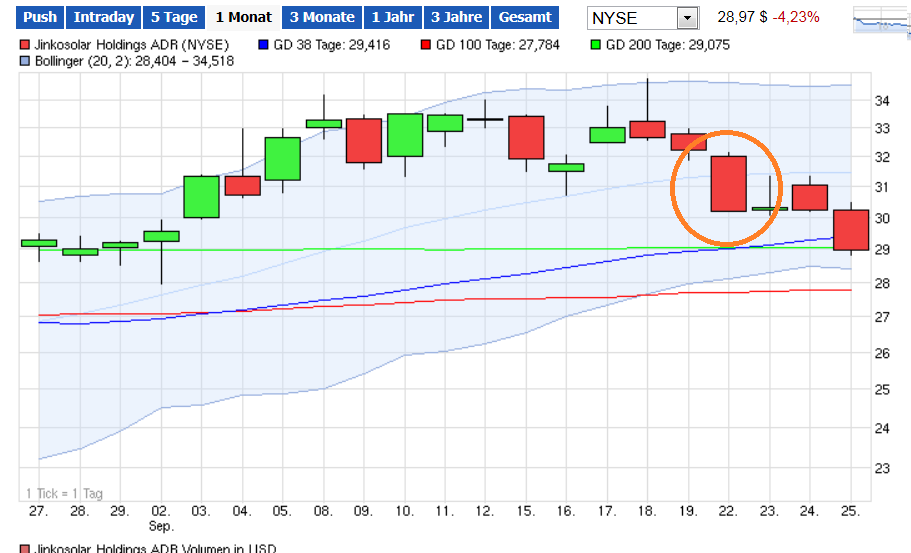Viewport: 911px width, 553px height.
Task: Select the 1 Monat tab
Action: (x=243, y=17)
